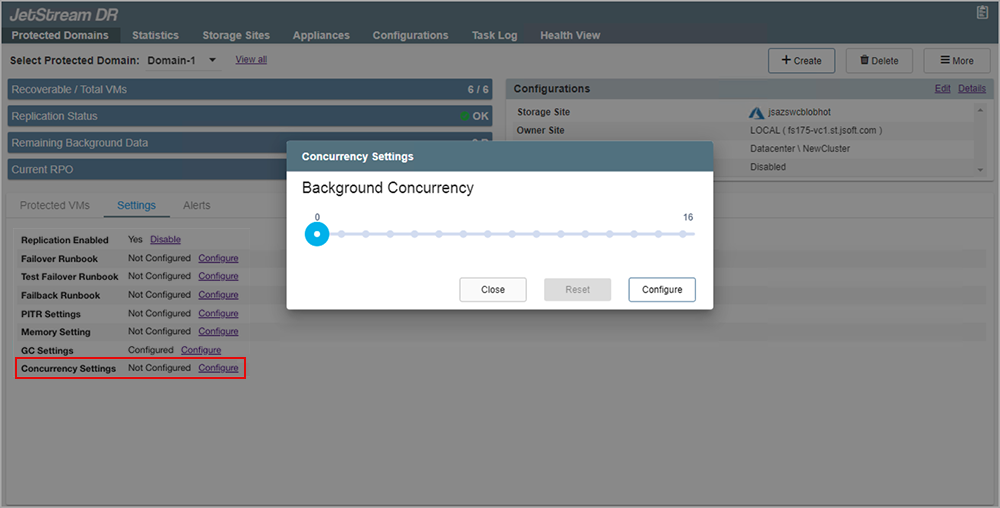1000x508 pixels.
Task: Disable replication via the Disable link
Action: (x=165, y=240)
